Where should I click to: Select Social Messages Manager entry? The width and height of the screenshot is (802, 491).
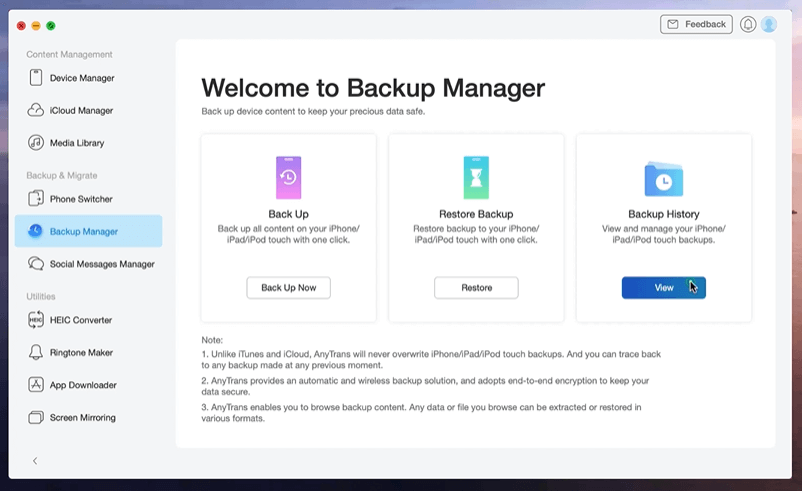tap(88, 264)
